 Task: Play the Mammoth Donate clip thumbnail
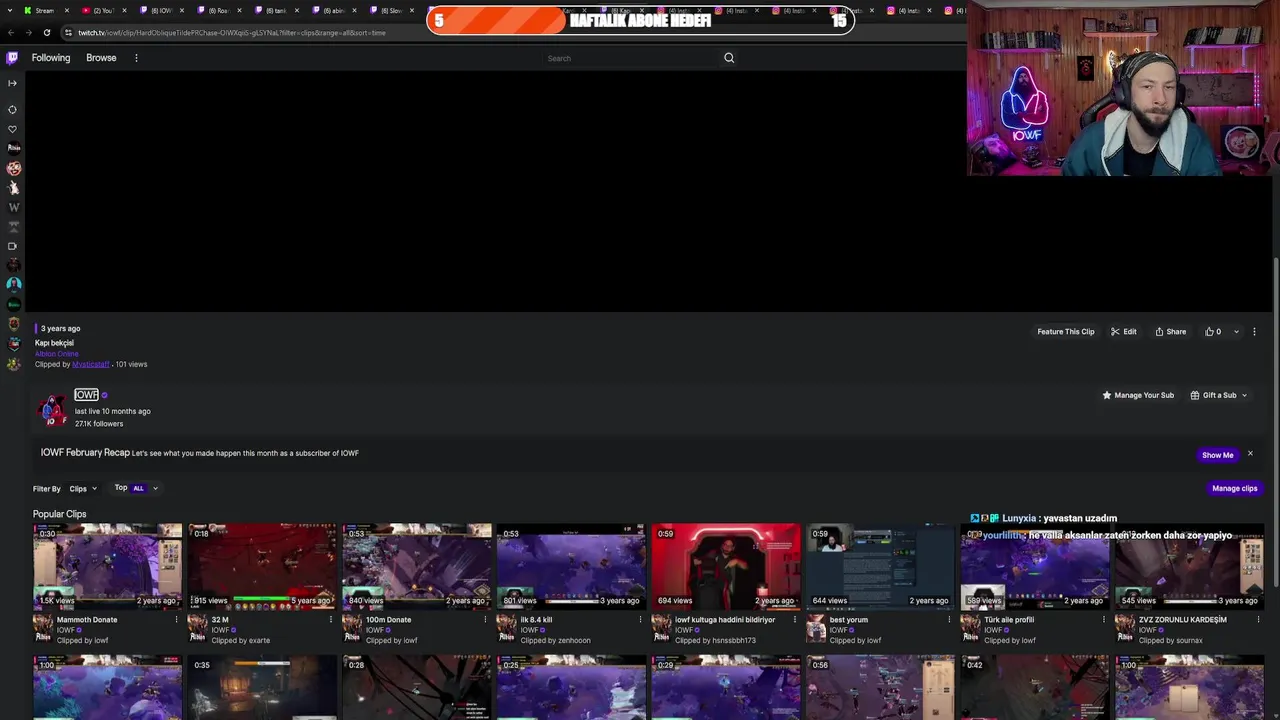pos(108,566)
